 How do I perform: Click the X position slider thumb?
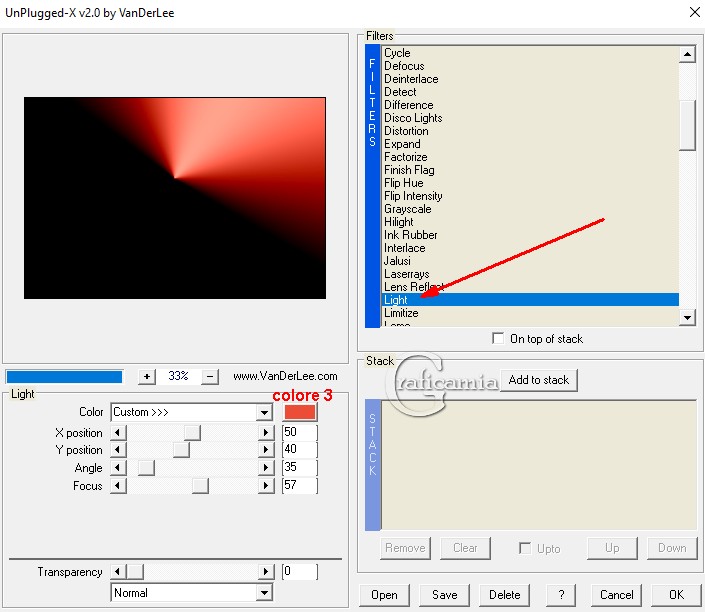tap(192, 433)
